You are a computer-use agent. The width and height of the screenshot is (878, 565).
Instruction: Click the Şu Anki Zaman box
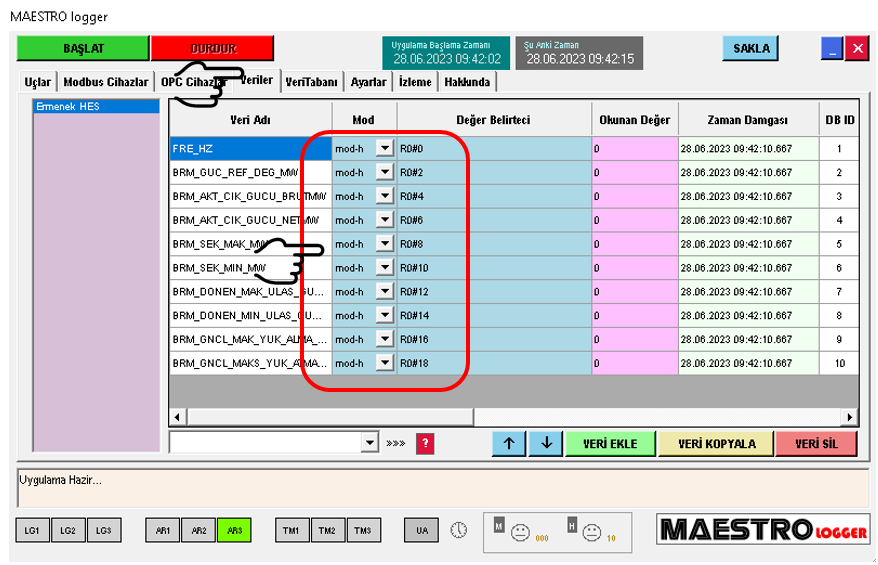[580, 53]
